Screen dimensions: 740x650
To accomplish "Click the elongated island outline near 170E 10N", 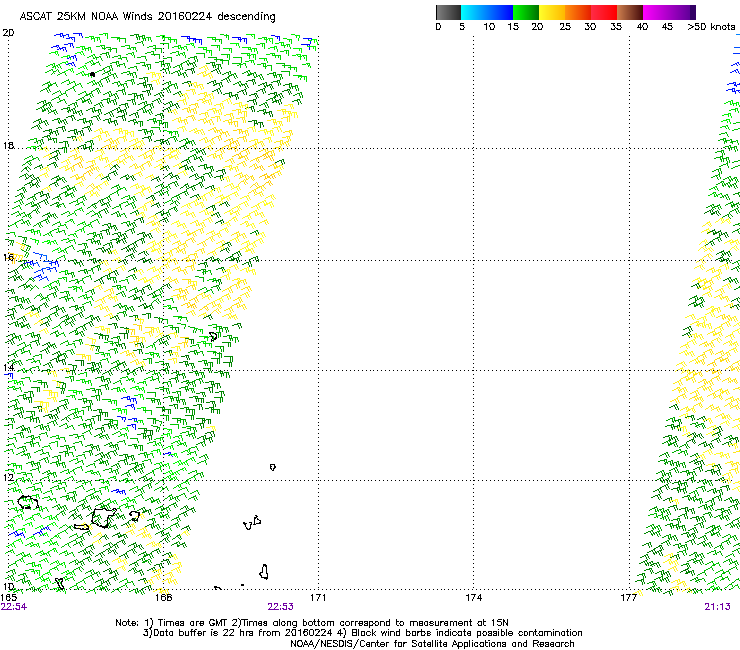I will click(264, 572).
